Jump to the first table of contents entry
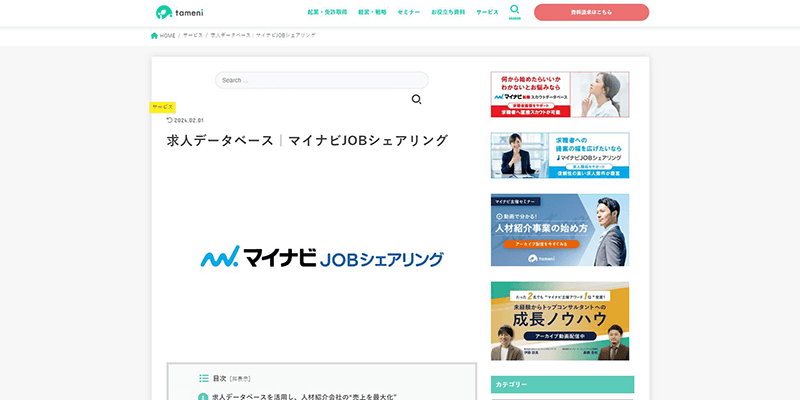Image resolution: width=800 pixels, height=400 pixels. (x=304, y=396)
